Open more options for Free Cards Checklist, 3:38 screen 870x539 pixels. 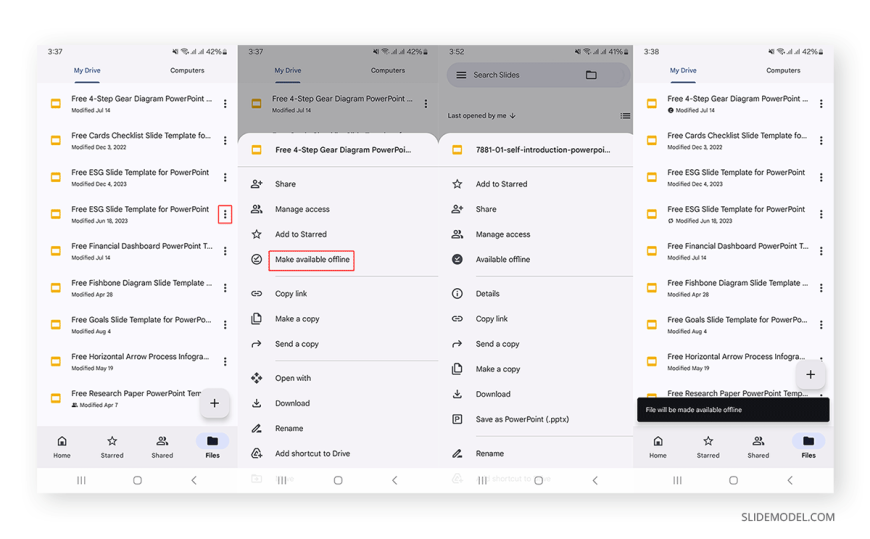821,140
